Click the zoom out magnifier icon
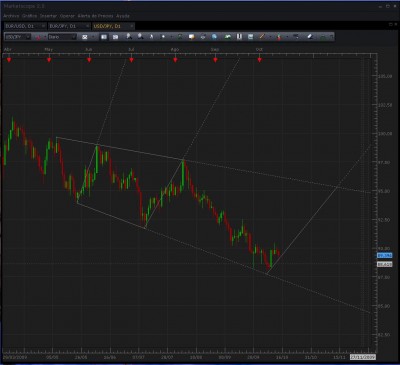400x365 pixels. click(x=140, y=37)
